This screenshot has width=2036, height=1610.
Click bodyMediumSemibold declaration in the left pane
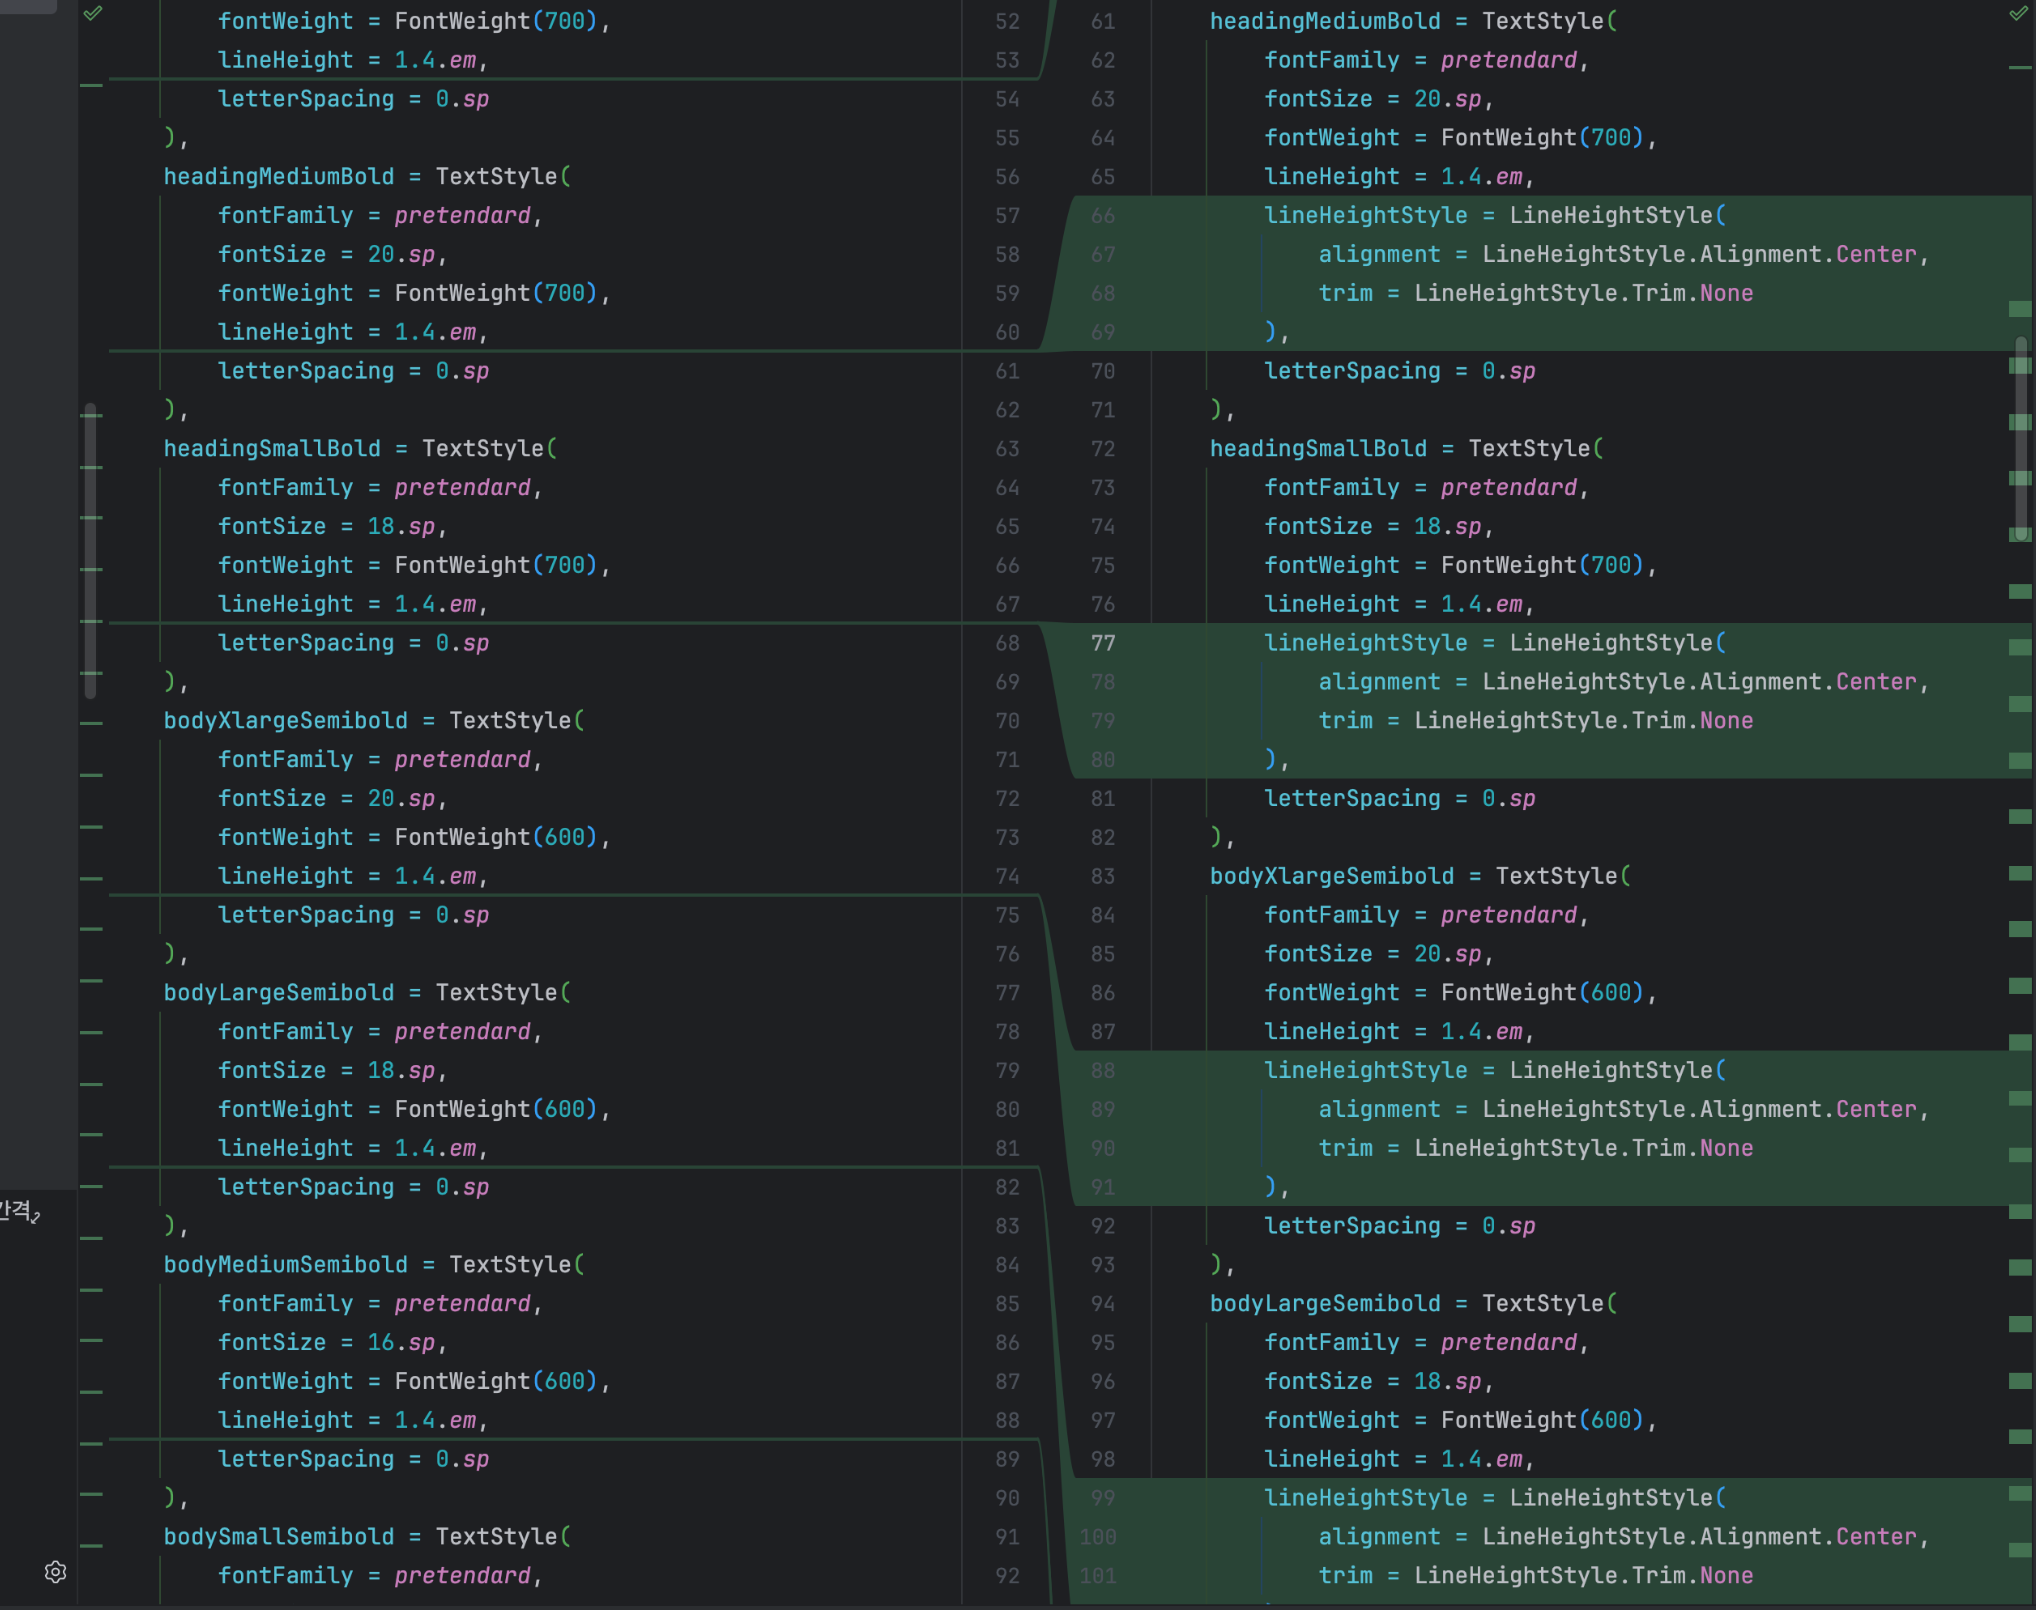point(285,1265)
